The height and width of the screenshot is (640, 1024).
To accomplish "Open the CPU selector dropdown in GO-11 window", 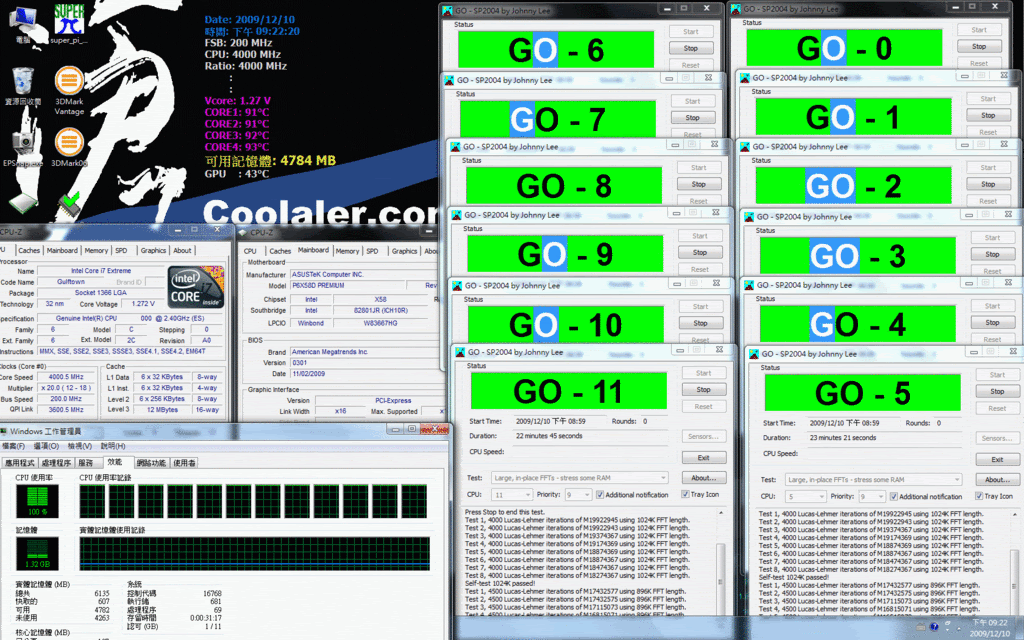I will pos(528,495).
